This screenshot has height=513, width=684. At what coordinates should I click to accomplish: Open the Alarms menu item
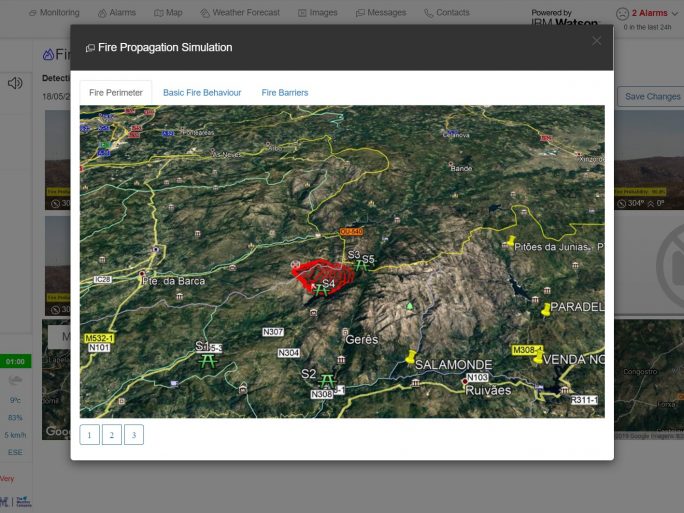click(x=117, y=13)
